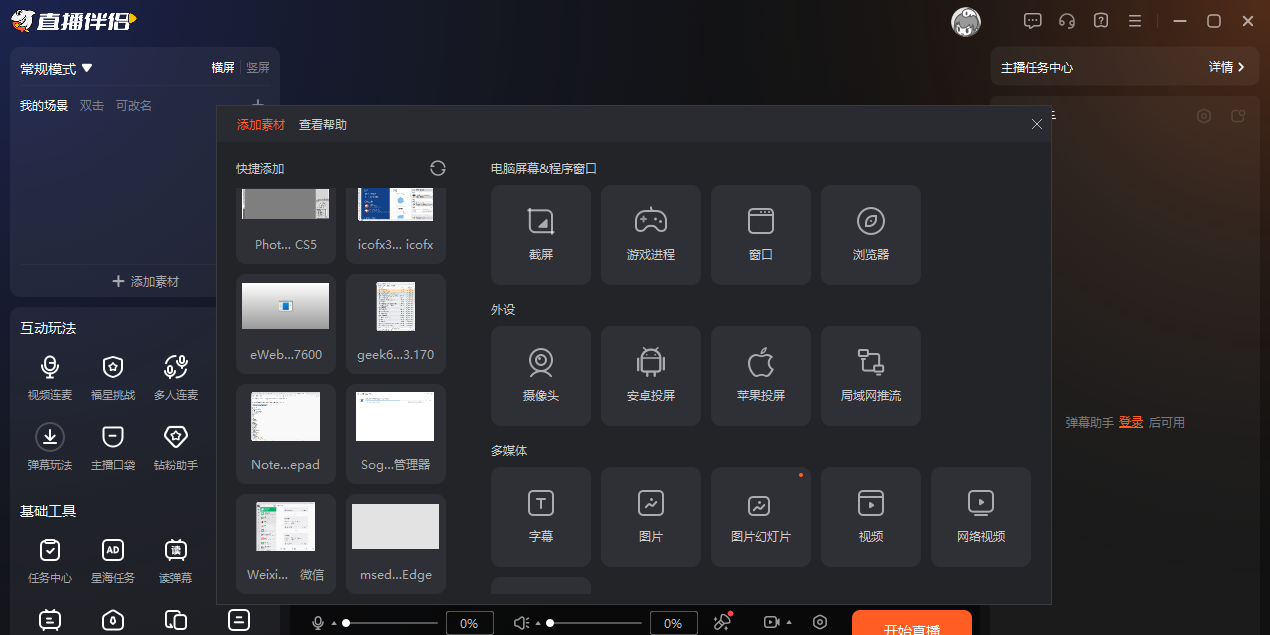The height and width of the screenshot is (635, 1270).
Task: Select the geek6...3.170 window thumbnail
Action: click(396, 322)
